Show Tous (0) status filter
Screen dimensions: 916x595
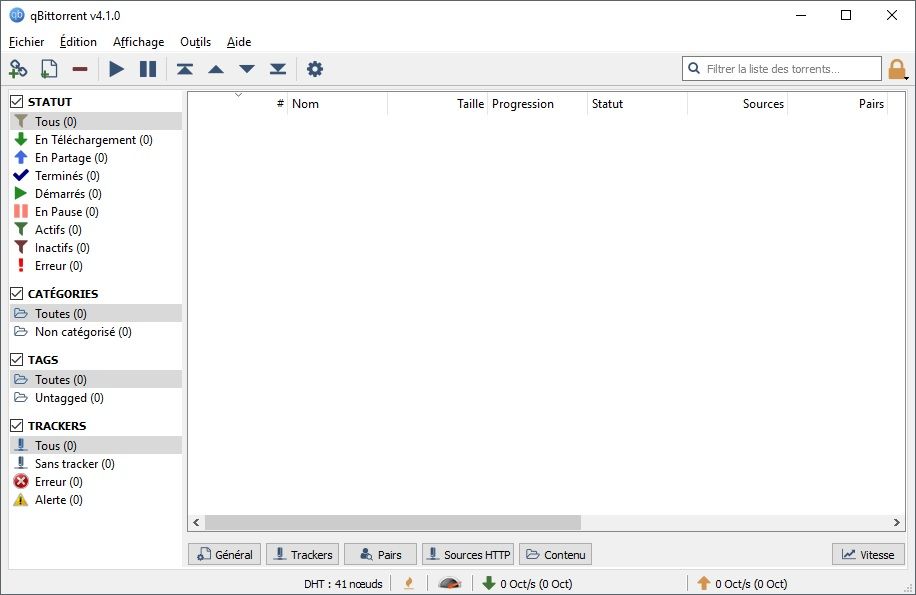click(96, 121)
